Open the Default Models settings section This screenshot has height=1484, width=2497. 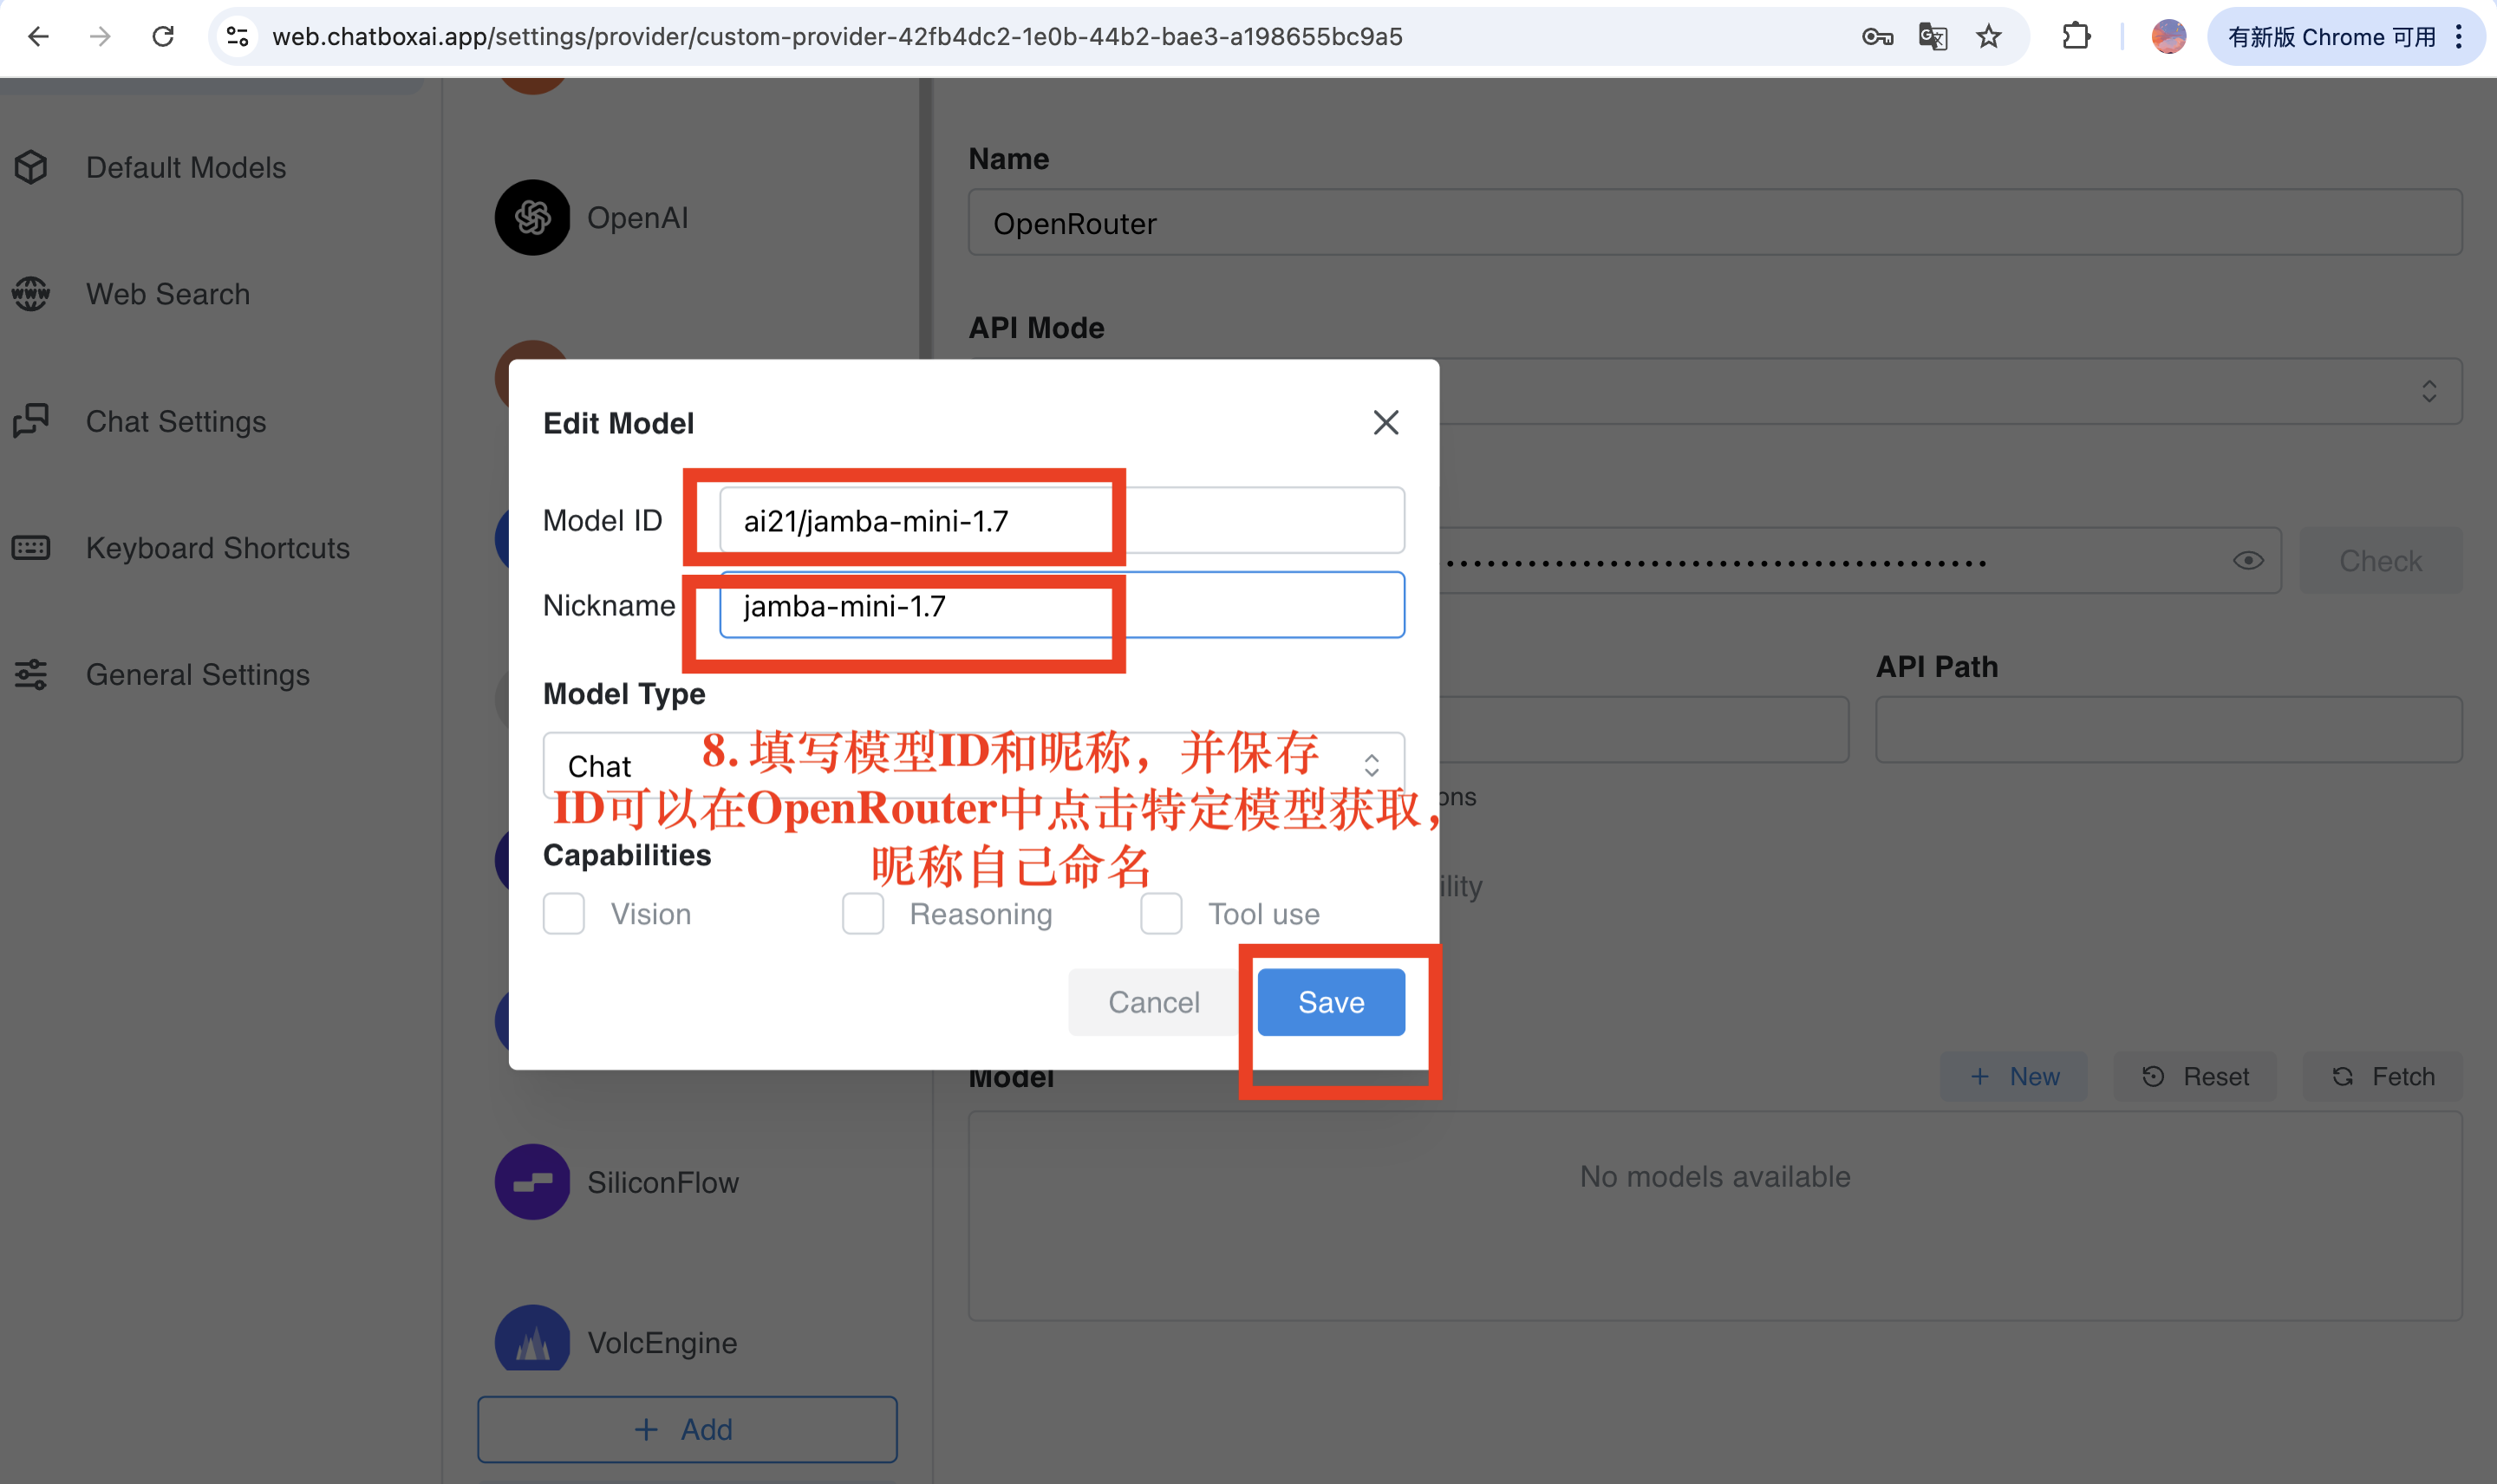click(186, 167)
